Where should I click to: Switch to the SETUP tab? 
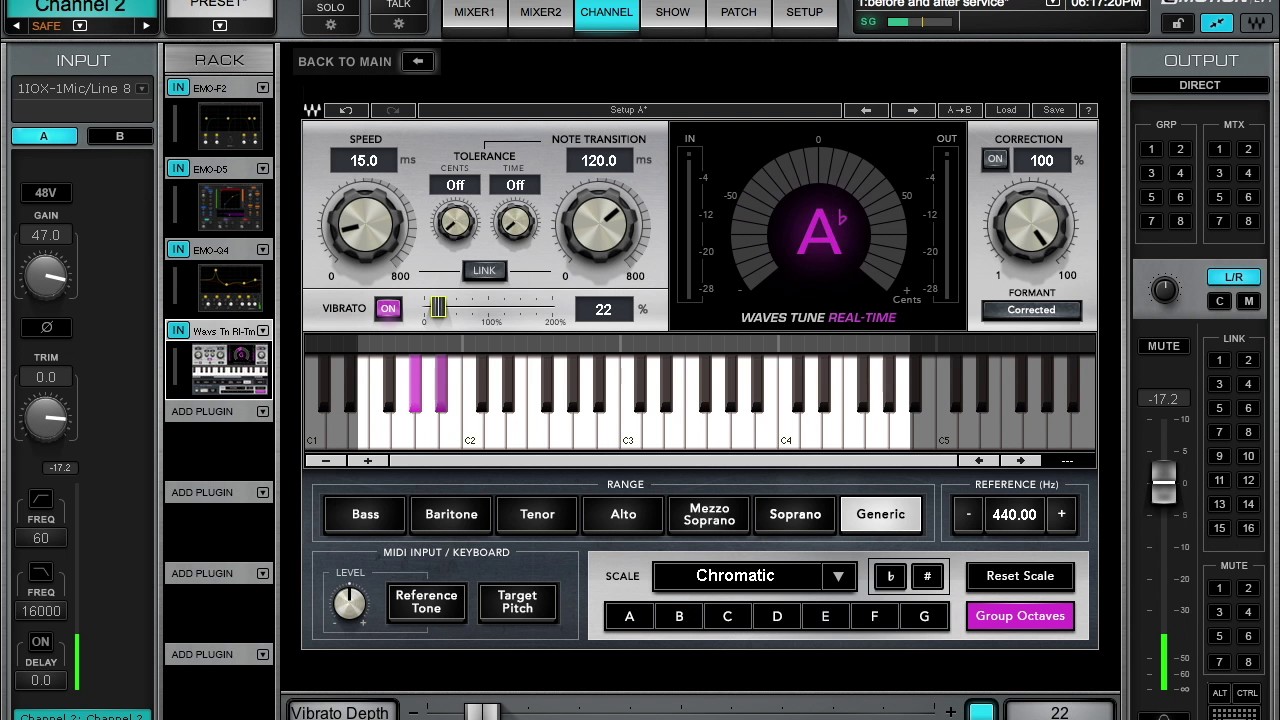click(804, 12)
